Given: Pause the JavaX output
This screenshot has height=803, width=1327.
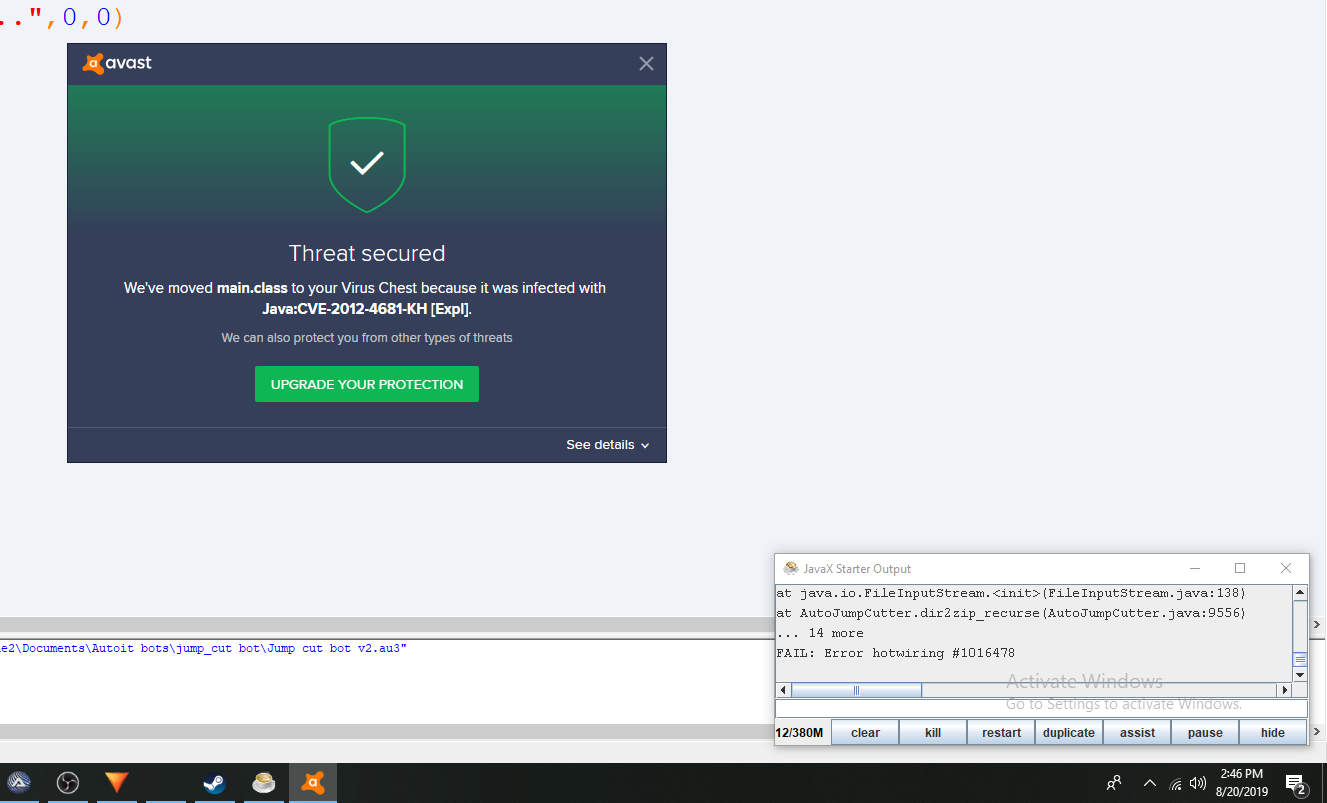Looking at the screenshot, I should pyautogui.click(x=1205, y=733).
